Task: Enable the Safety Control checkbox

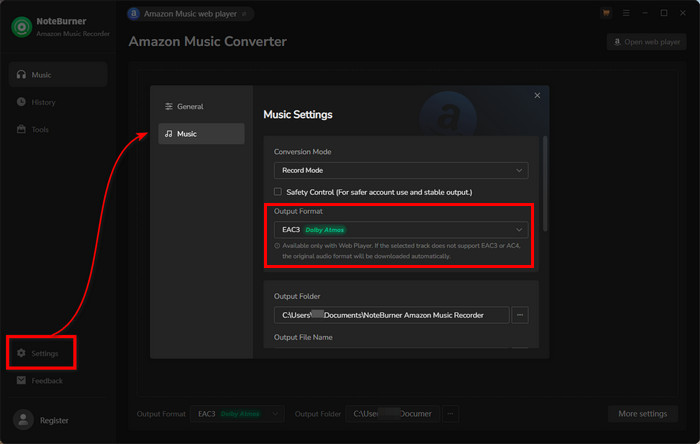Action: [x=278, y=191]
